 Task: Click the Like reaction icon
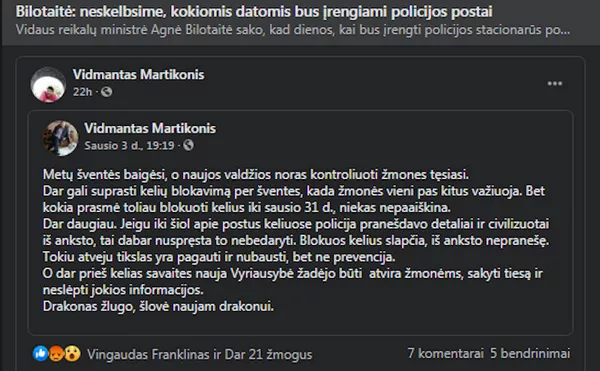[x=40, y=354]
